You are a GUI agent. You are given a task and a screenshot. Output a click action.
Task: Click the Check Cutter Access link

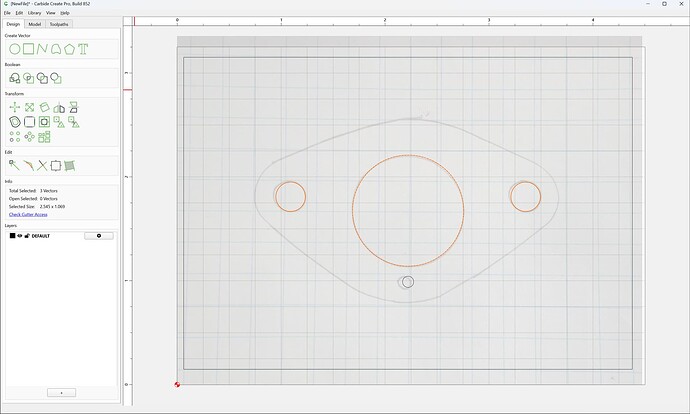pyautogui.click(x=28, y=214)
